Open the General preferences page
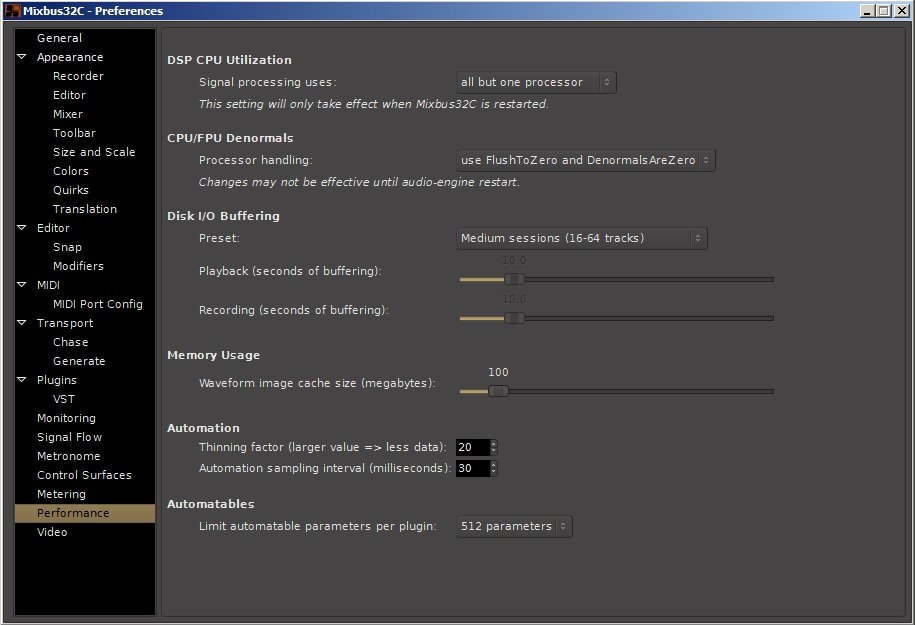Image resolution: width=915 pixels, height=625 pixels. pyautogui.click(x=59, y=38)
